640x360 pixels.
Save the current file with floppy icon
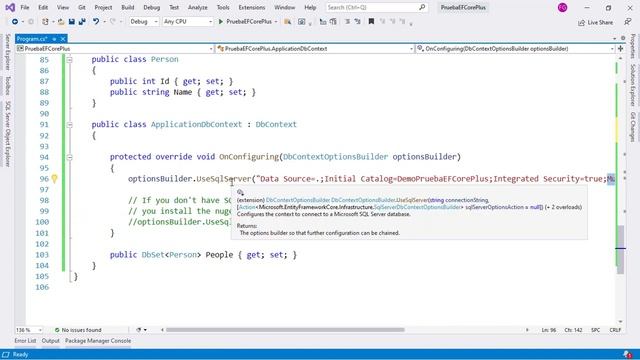pos(72,22)
